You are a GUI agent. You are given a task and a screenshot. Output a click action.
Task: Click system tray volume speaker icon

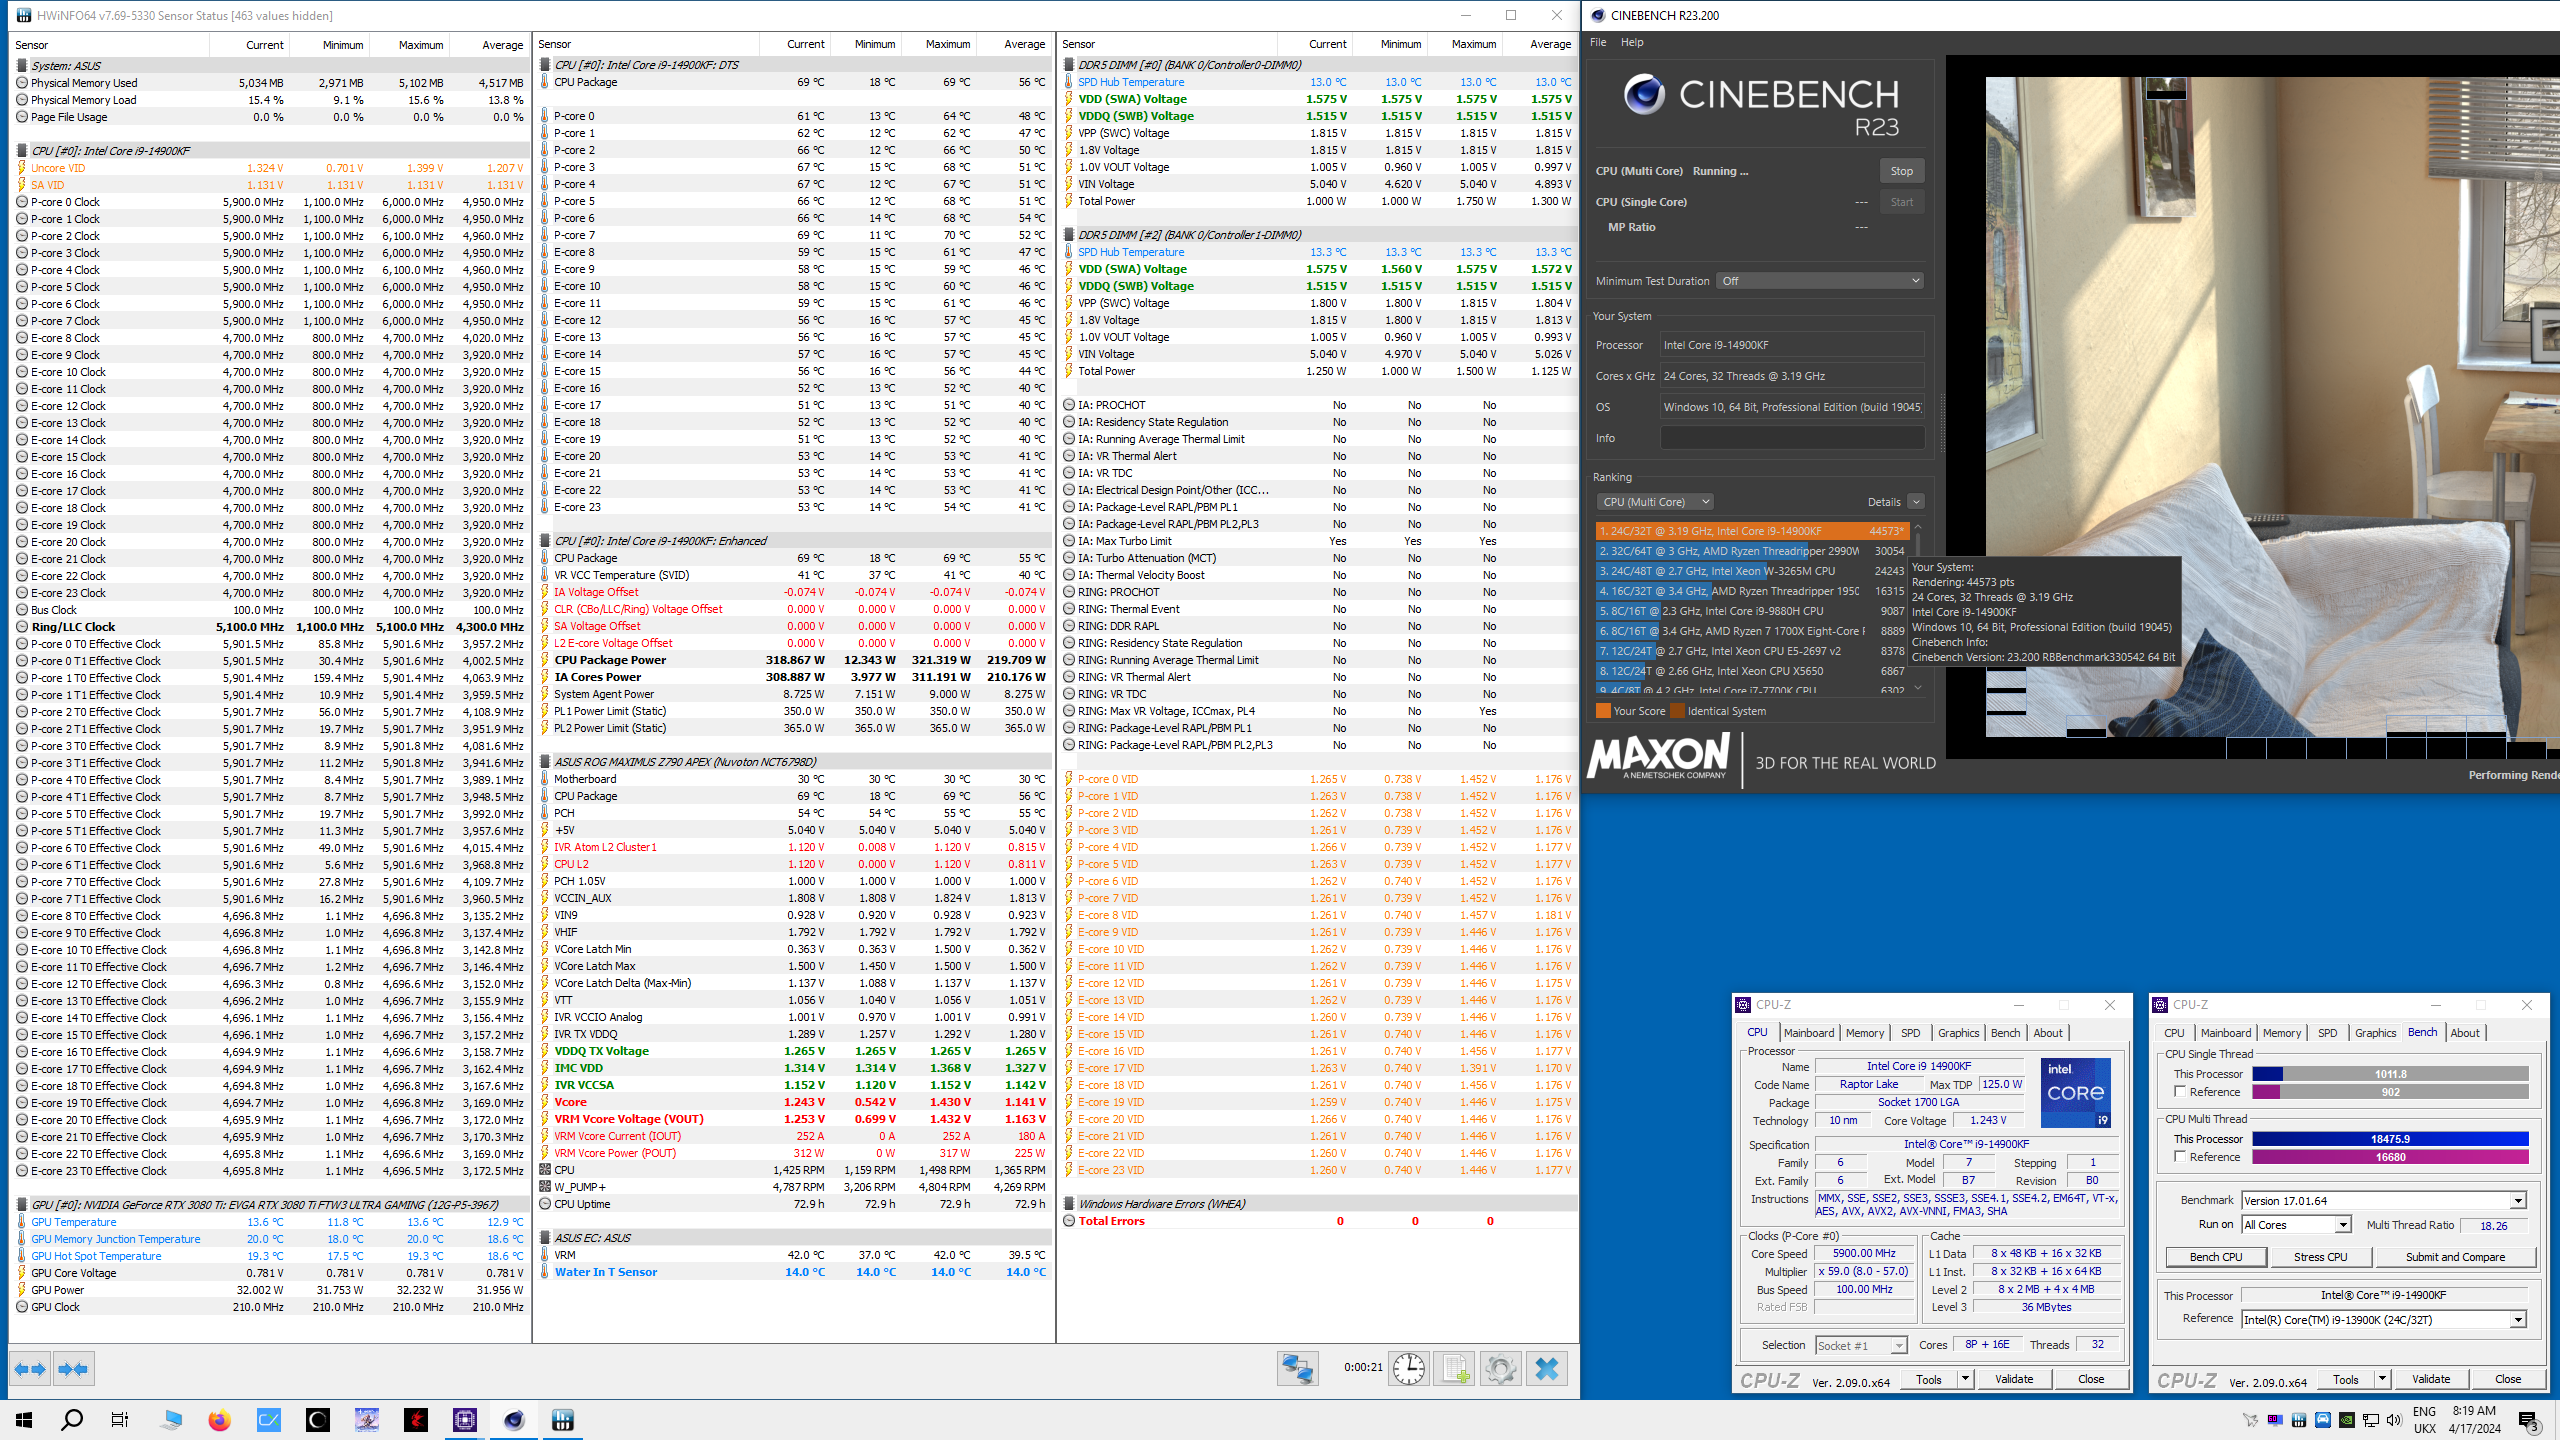(2393, 1420)
